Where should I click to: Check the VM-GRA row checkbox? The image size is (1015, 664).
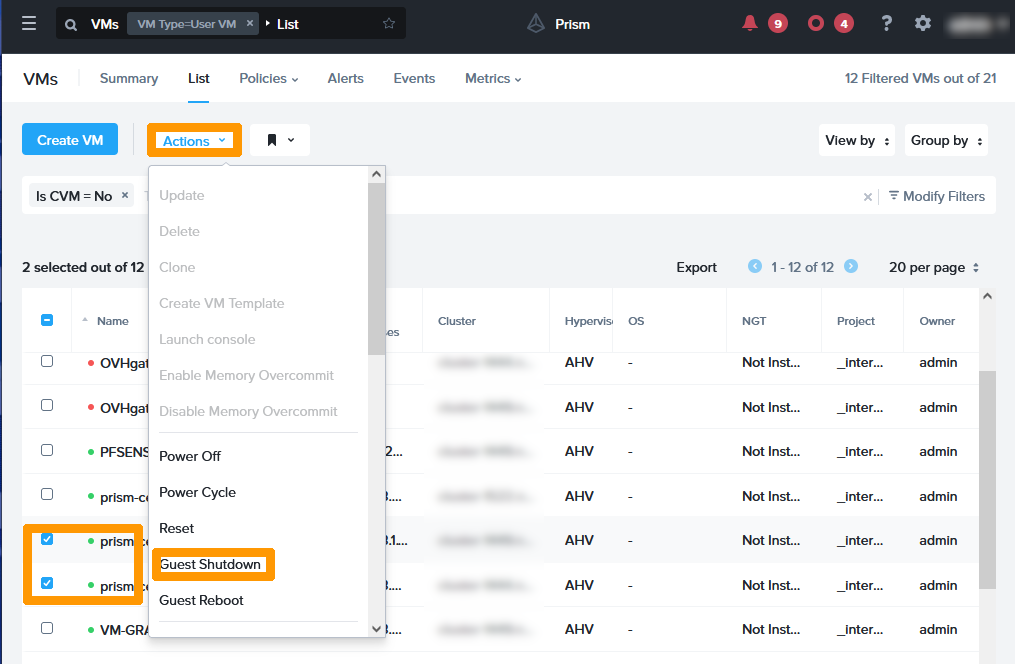(47, 628)
